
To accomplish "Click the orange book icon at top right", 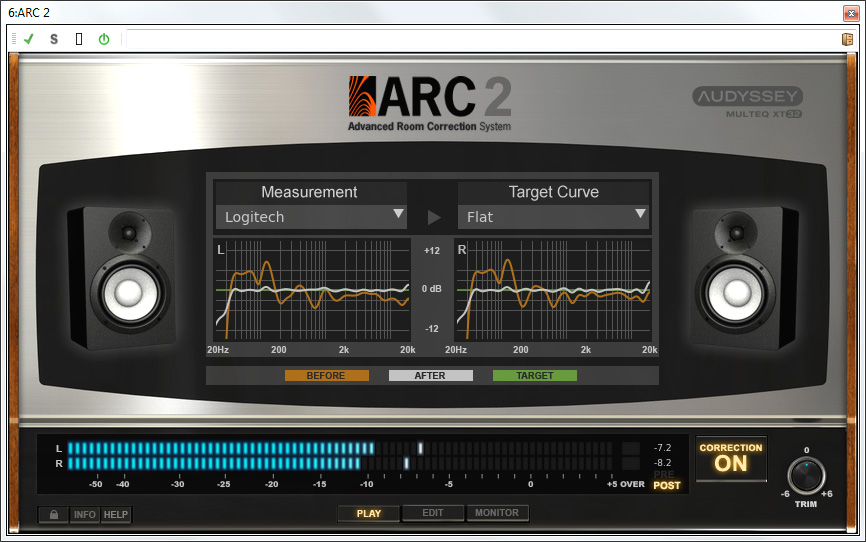I will 846,39.
